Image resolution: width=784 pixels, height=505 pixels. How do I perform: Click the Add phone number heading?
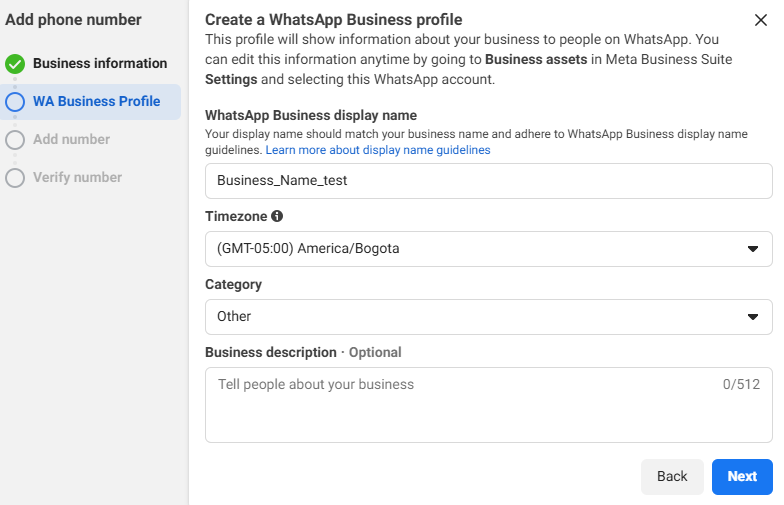tap(73, 20)
